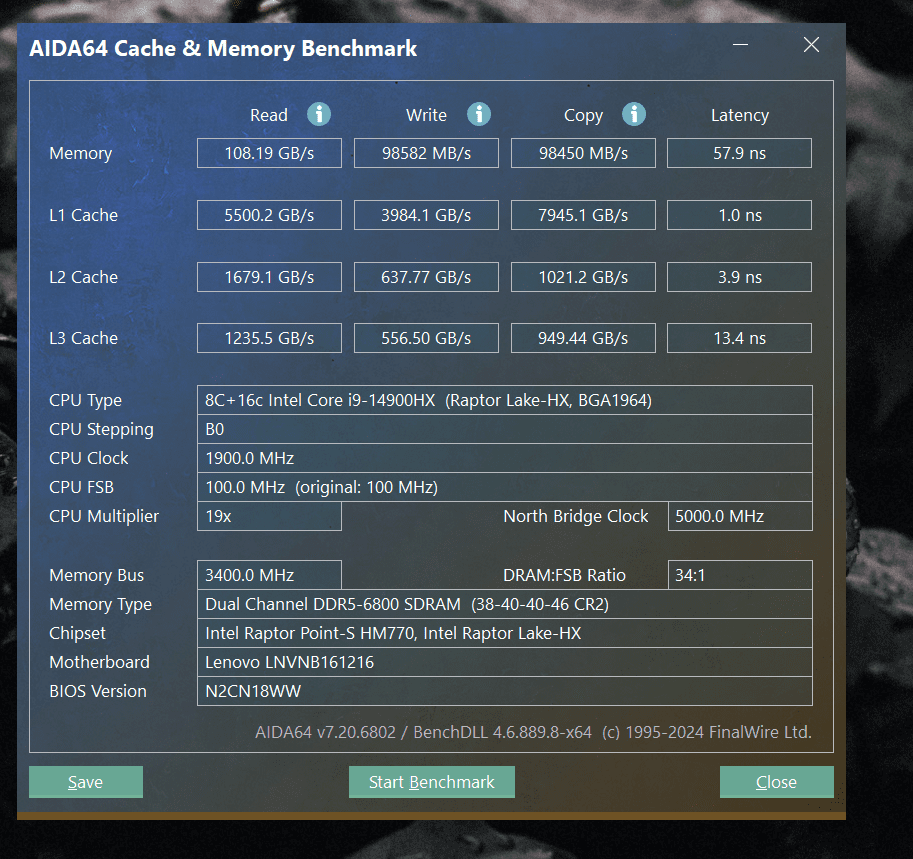Select L1 Cache copy 7945.1 GB/s
The image size is (913, 859).
(583, 215)
